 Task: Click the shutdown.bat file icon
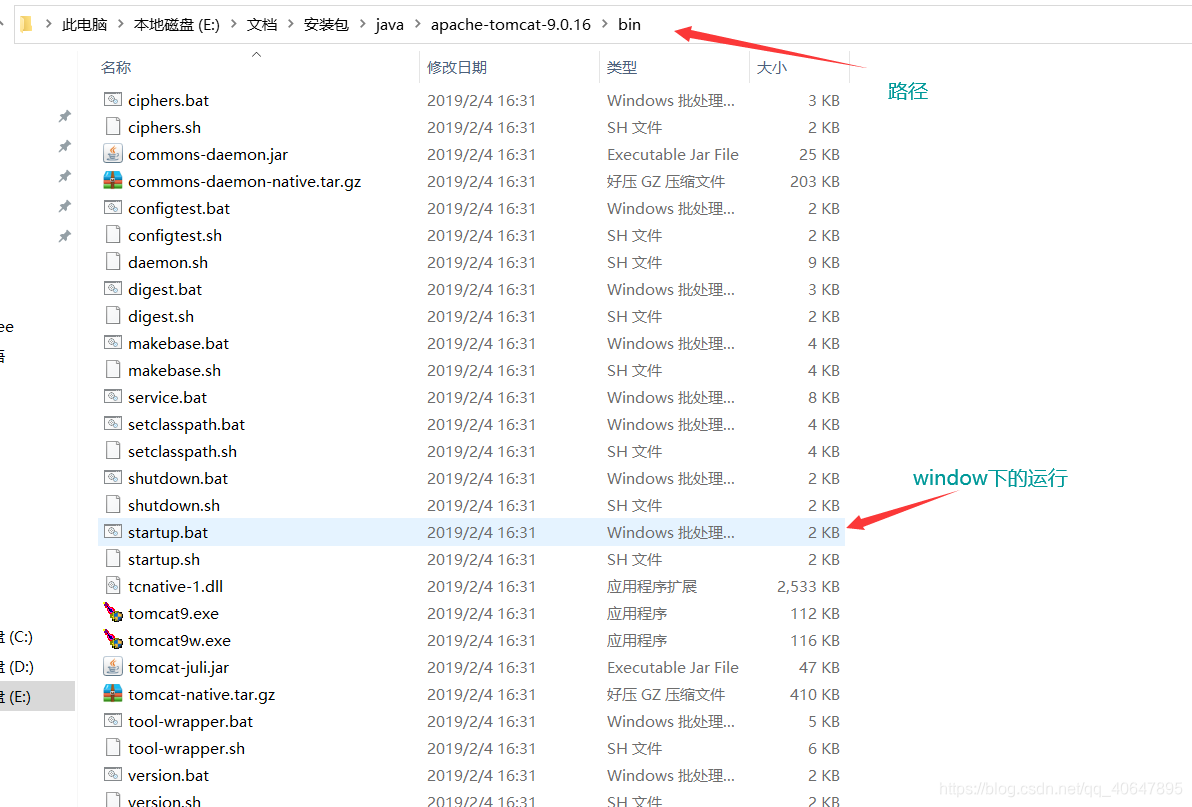[x=113, y=478]
